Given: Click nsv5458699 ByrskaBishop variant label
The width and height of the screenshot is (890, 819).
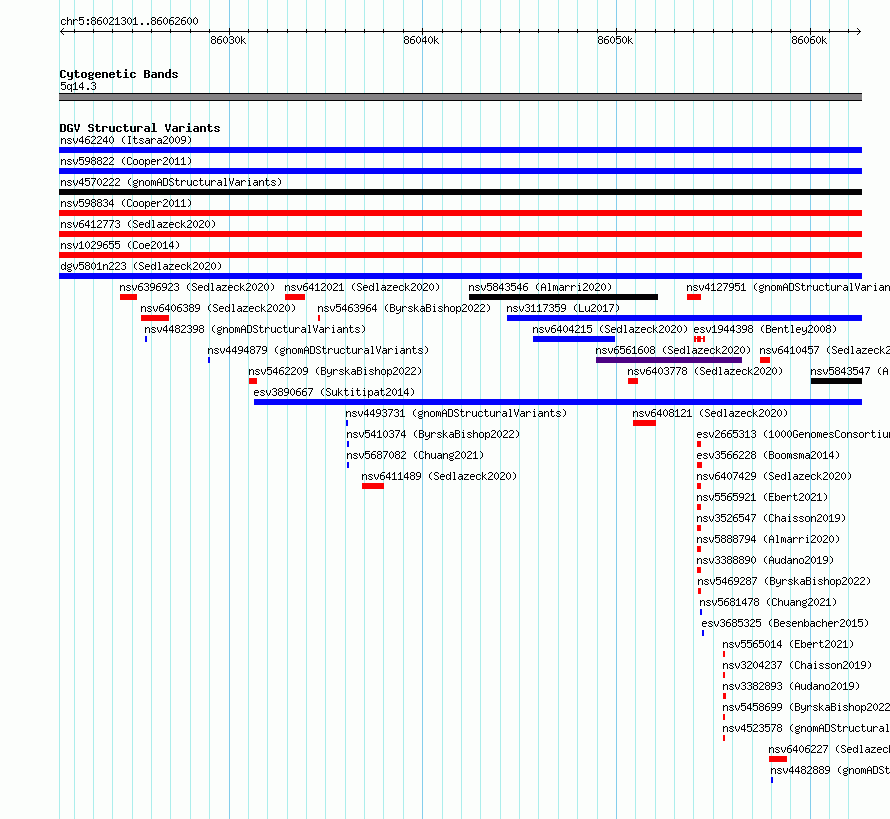Looking at the screenshot, I should [806, 707].
